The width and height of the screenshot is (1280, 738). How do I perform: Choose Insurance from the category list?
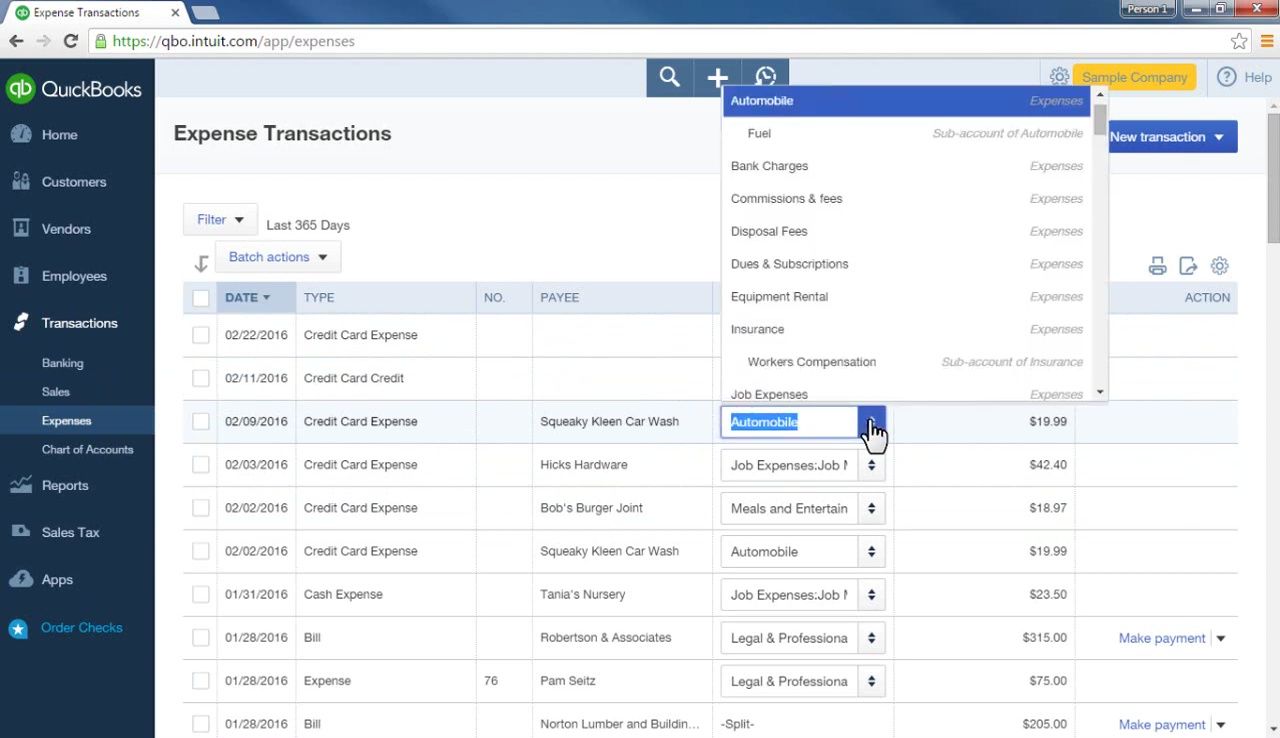pyautogui.click(x=907, y=329)
